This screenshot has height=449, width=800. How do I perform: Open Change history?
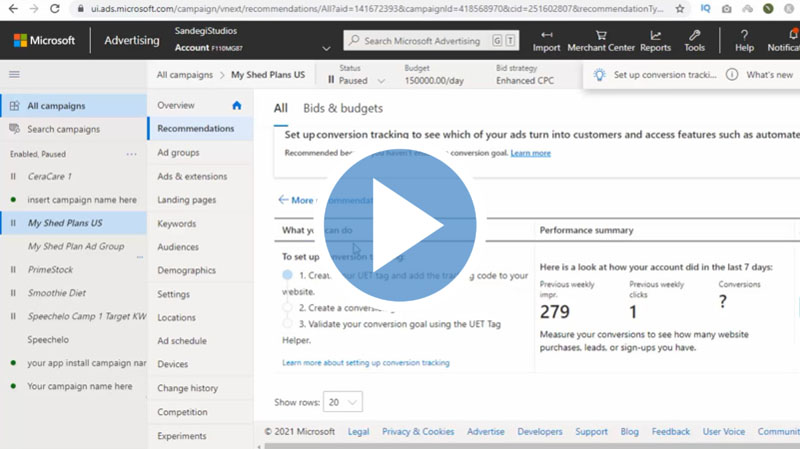click(187, 388)
